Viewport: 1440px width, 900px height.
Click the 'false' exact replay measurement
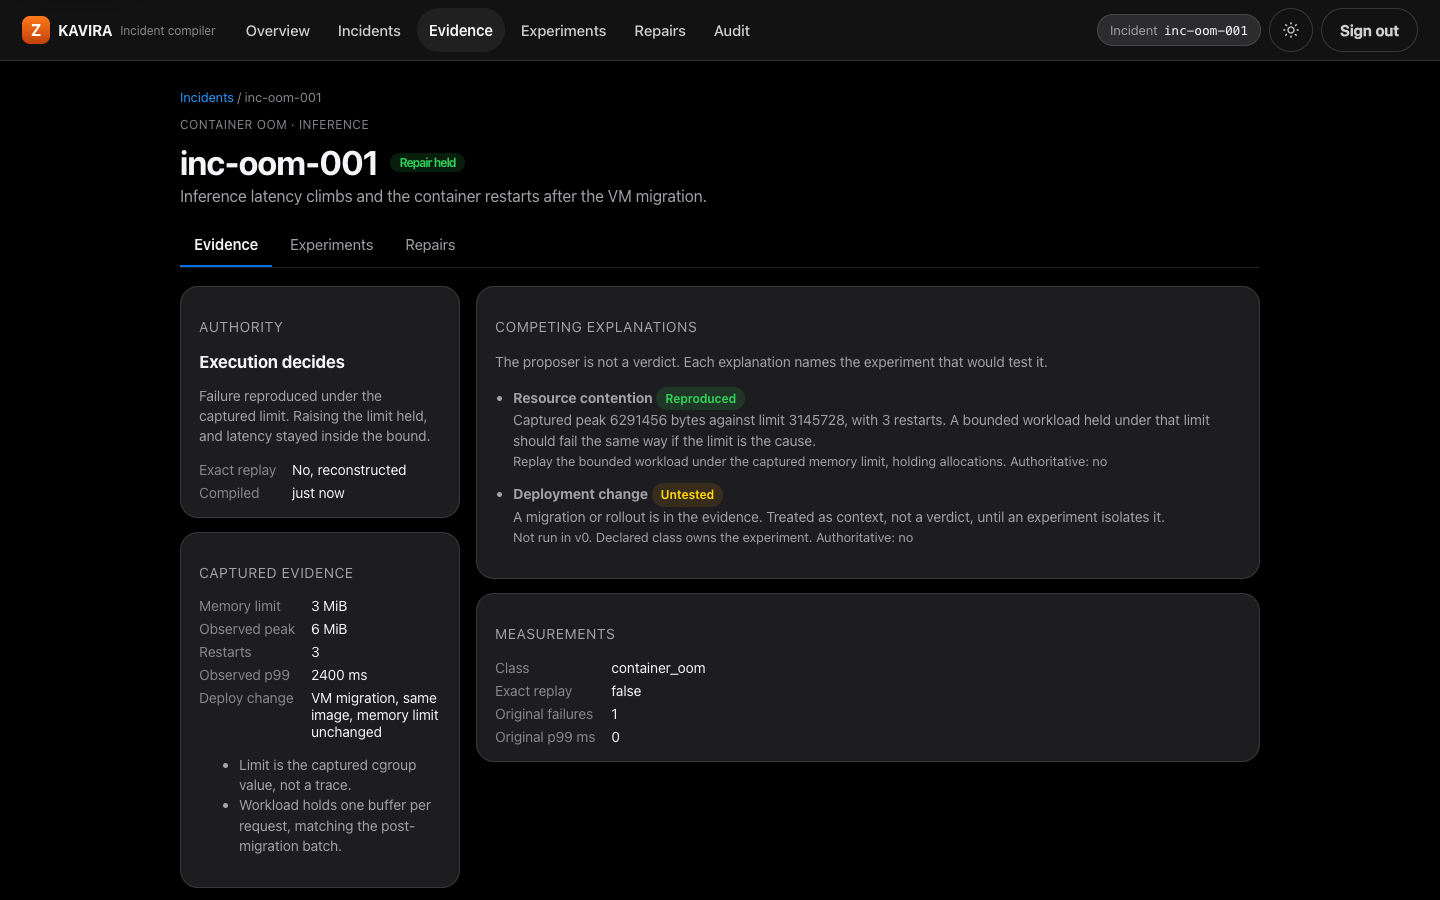coord(626,691)
